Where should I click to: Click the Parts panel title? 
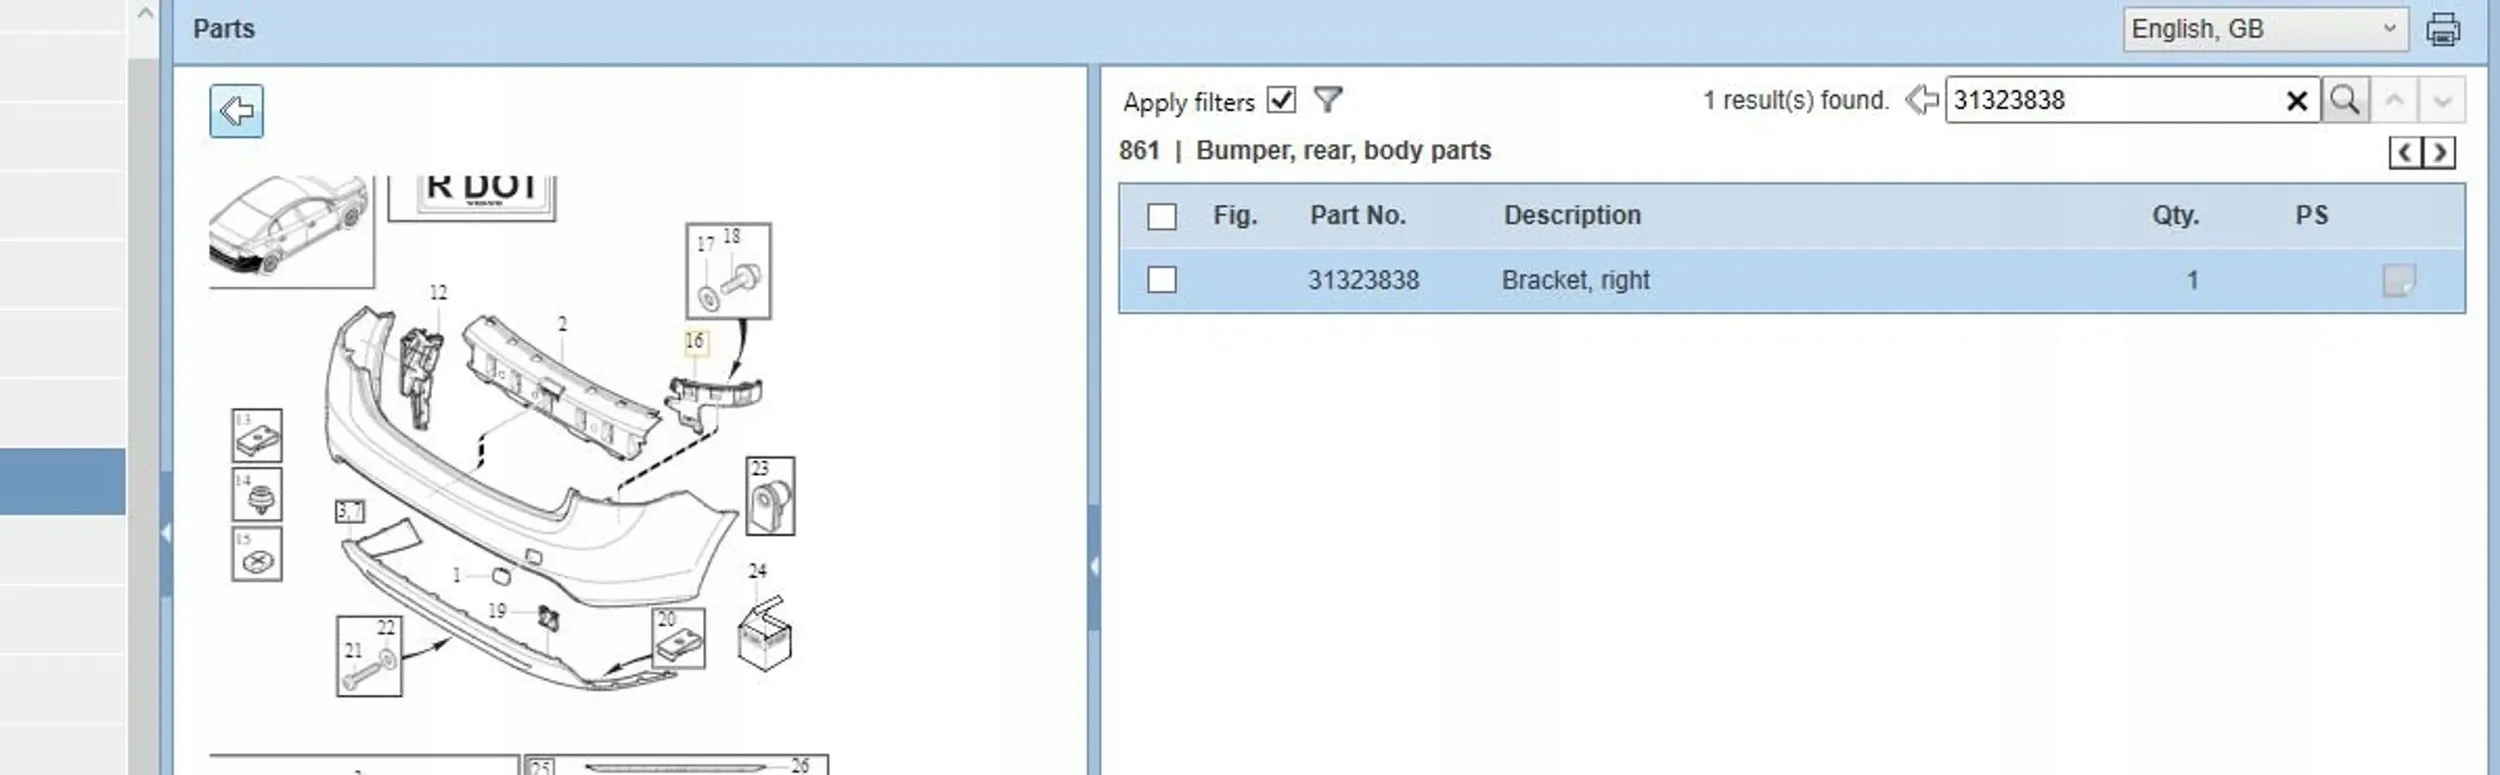coord(224,29)
